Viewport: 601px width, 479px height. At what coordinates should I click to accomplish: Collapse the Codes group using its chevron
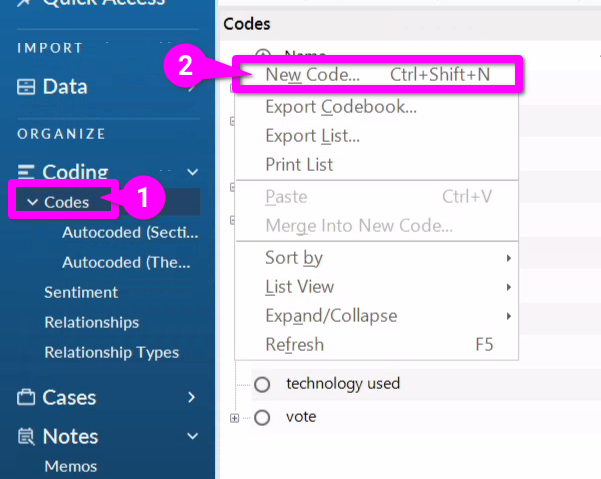click(x=33, y=202)
